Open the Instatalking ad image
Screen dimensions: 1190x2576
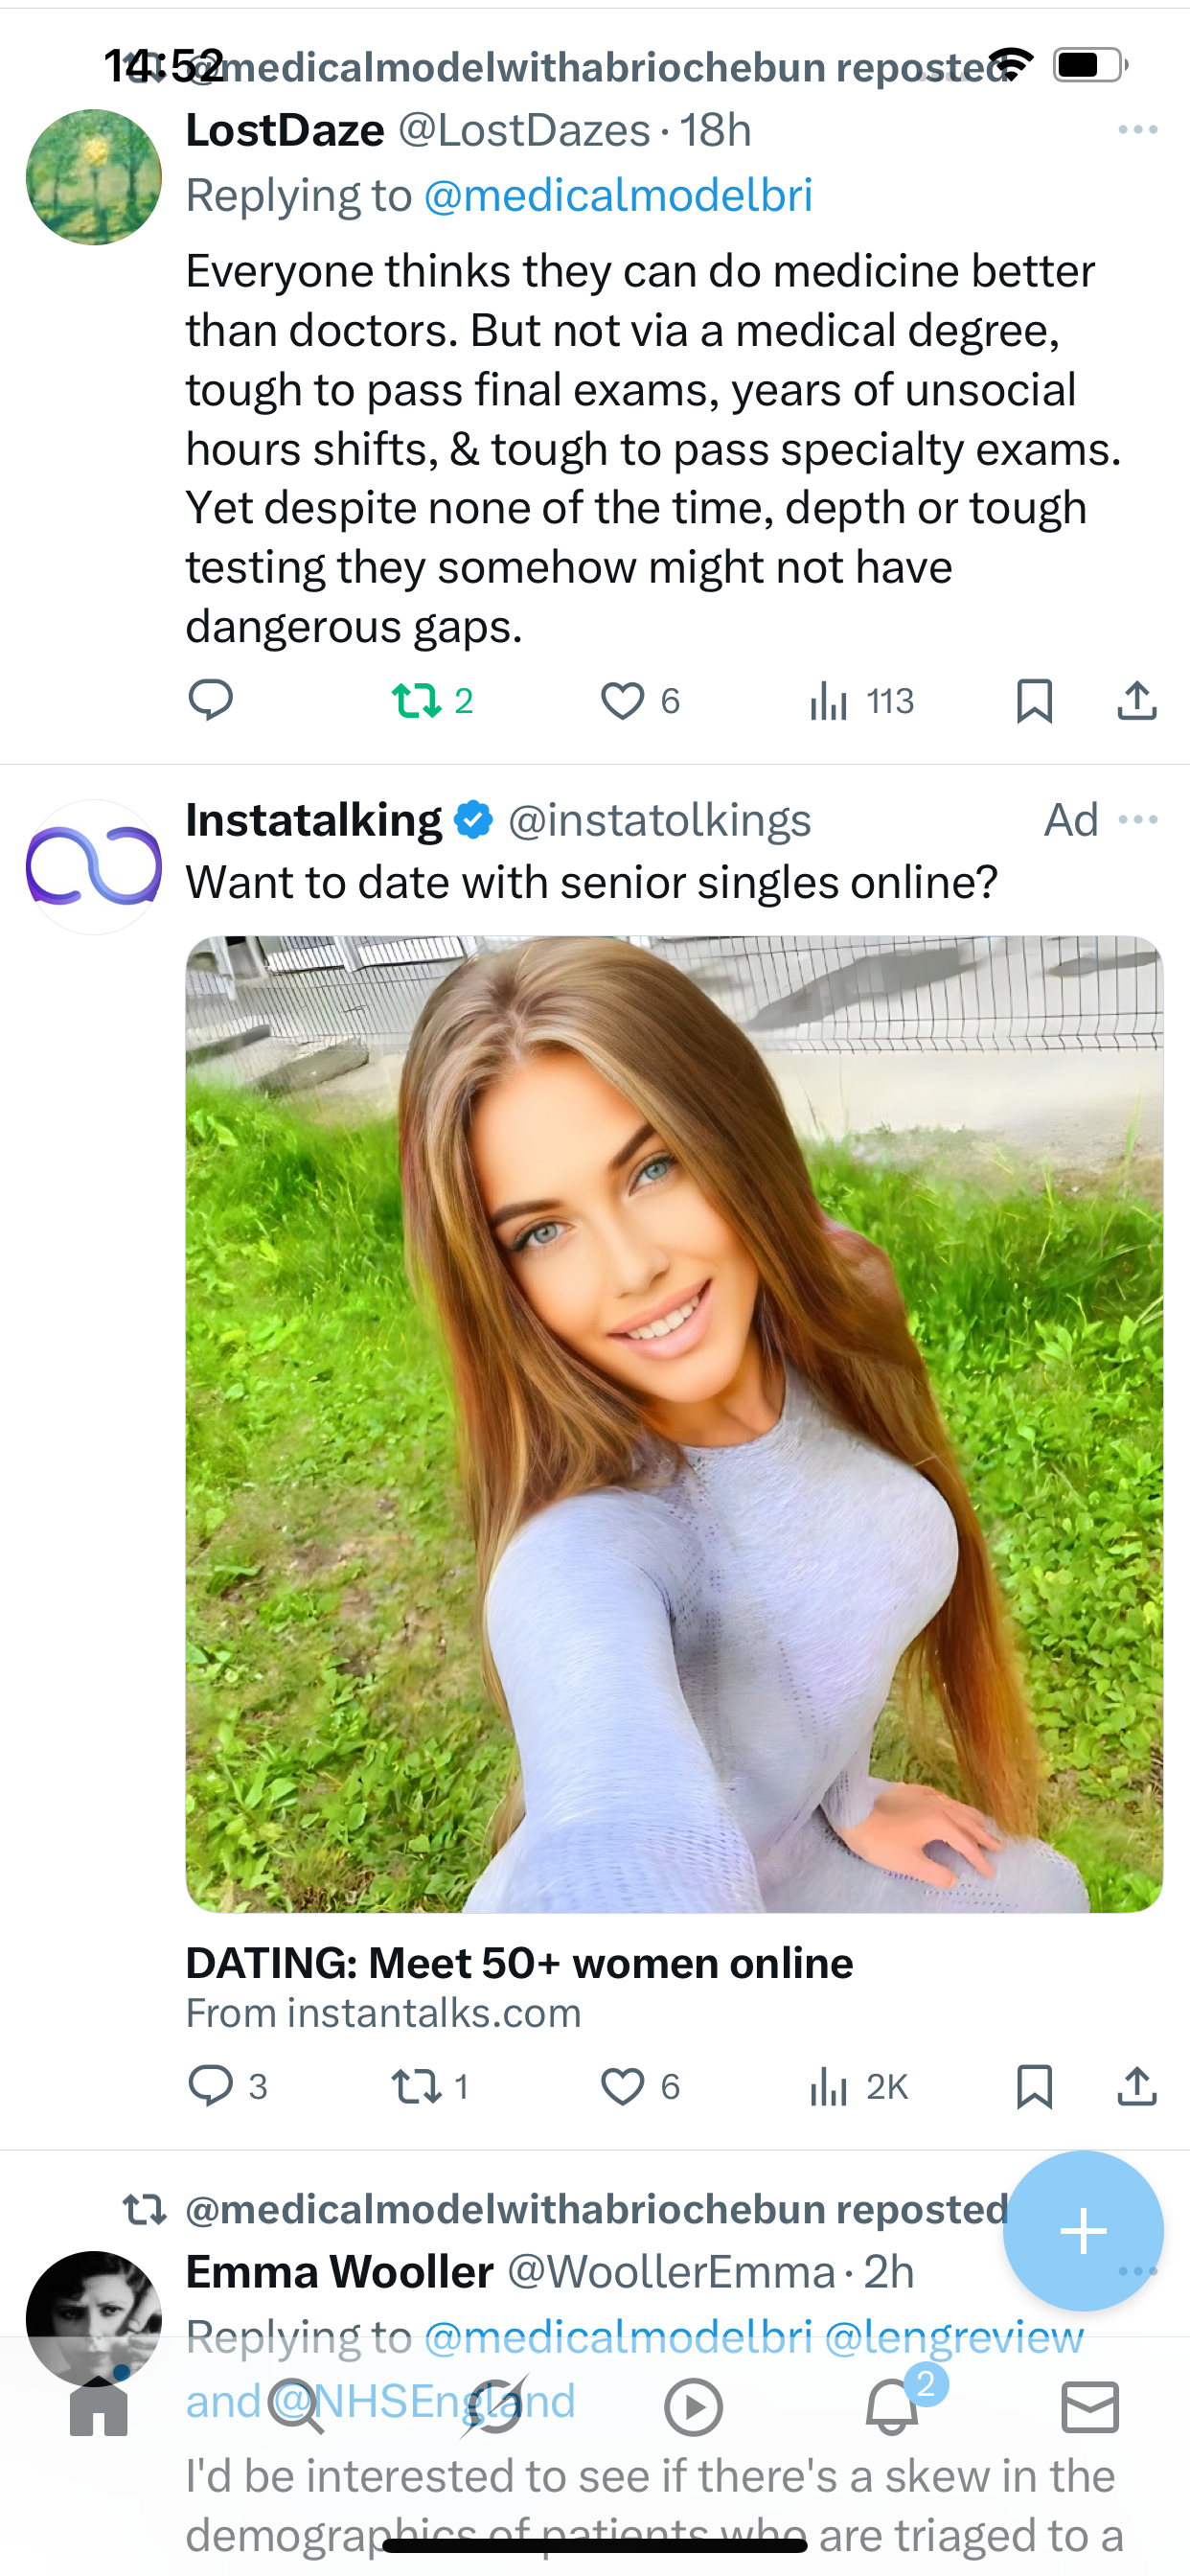pos(674,1423)
